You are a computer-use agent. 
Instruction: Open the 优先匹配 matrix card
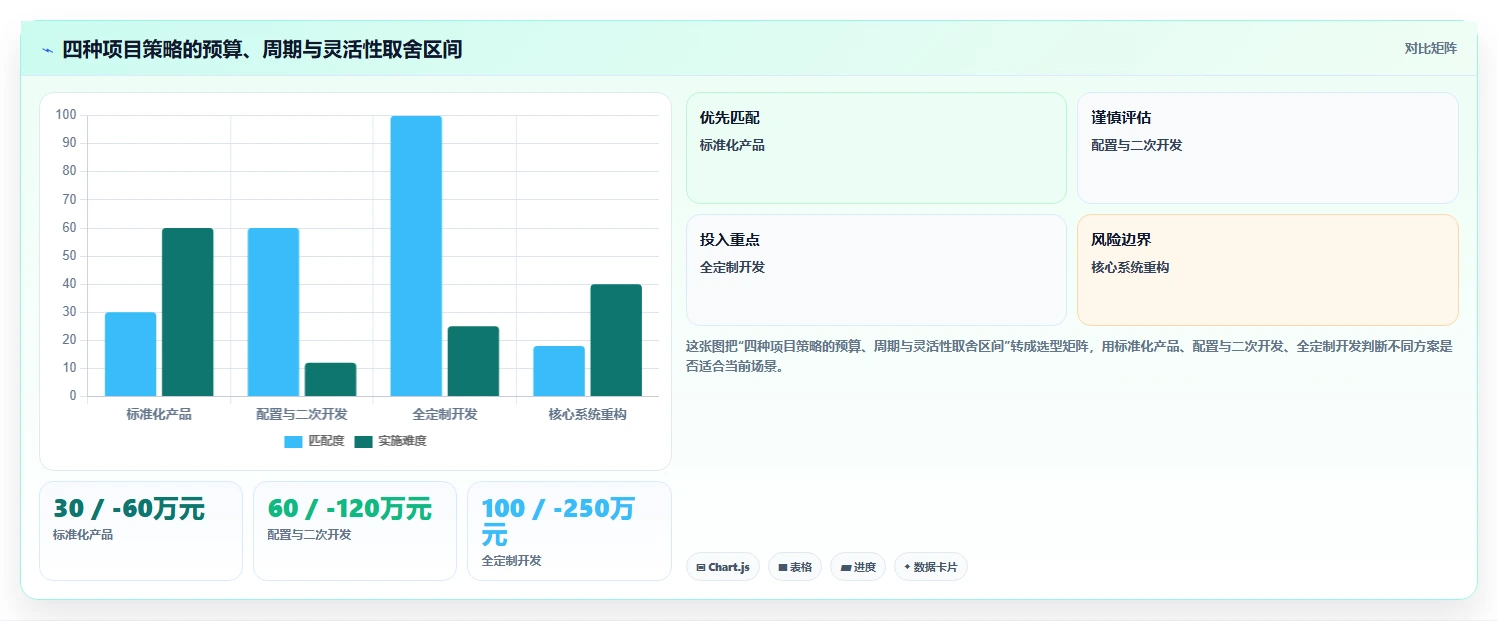click(876, 148)
